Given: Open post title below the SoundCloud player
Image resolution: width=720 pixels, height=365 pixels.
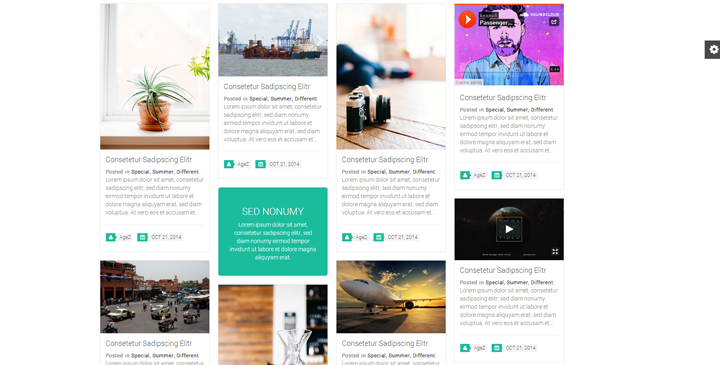Looking at the screenshot, I should (x=503, y=97).
